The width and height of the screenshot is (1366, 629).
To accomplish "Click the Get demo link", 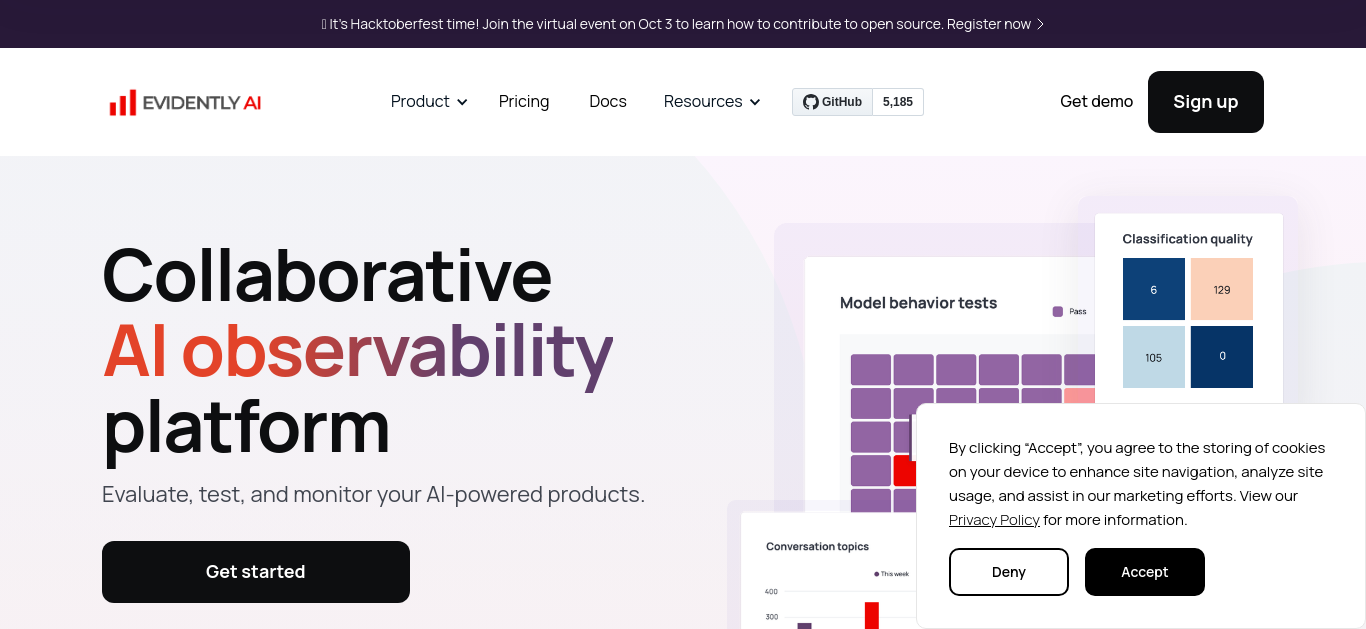I will click(1096, 101).
